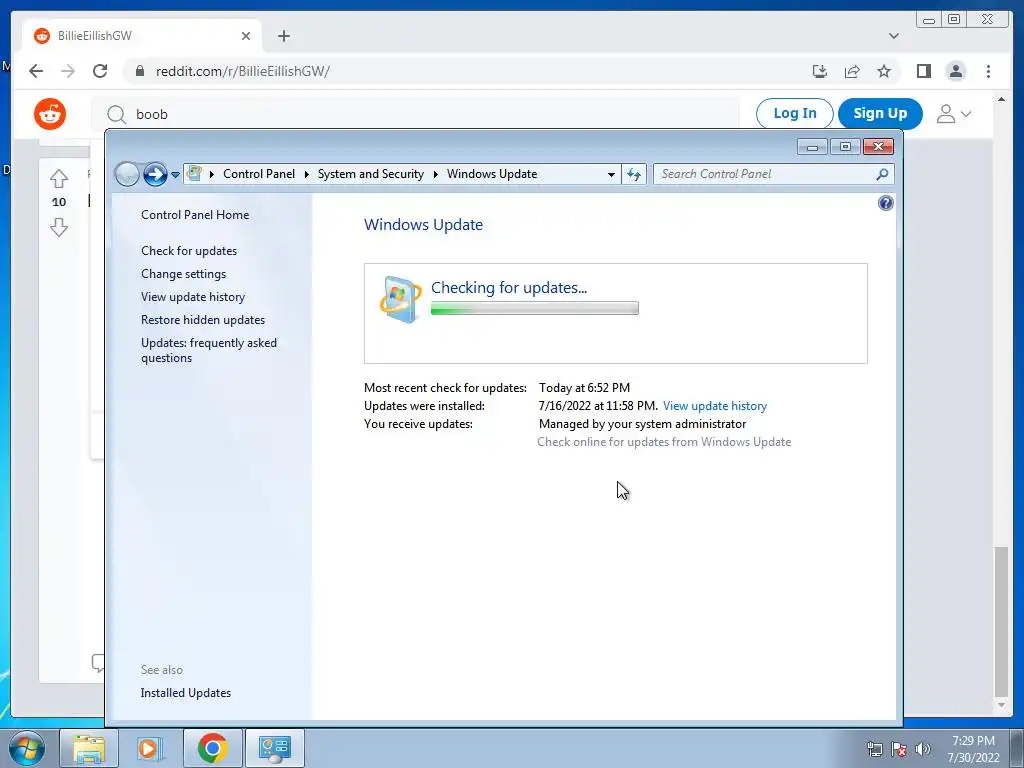Click Control Panel breadcrumb
1024x768 pixels.
[259, 174]
